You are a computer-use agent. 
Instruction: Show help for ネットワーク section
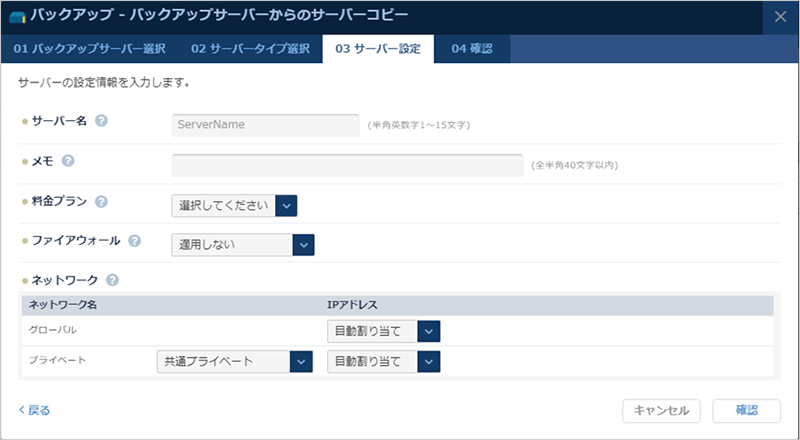(112, 280)
